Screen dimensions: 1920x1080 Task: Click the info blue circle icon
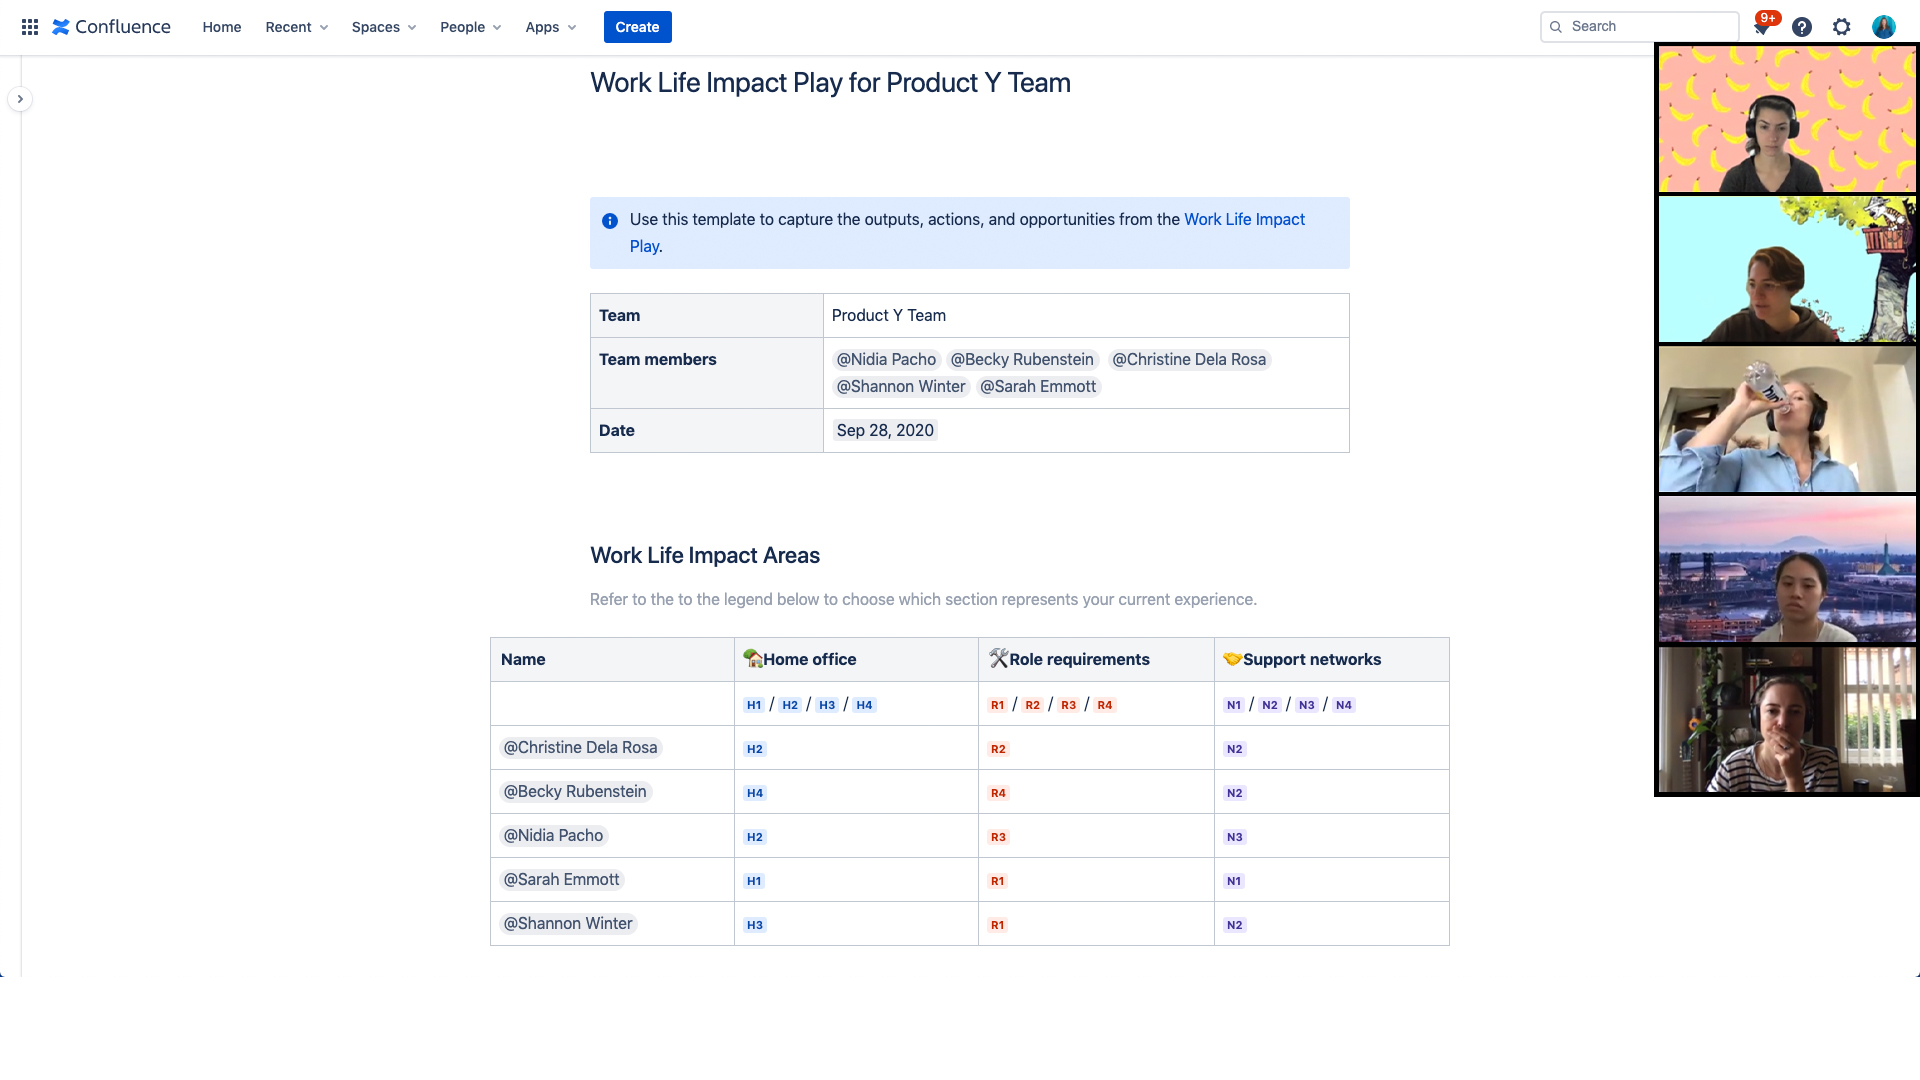[609, 220]
